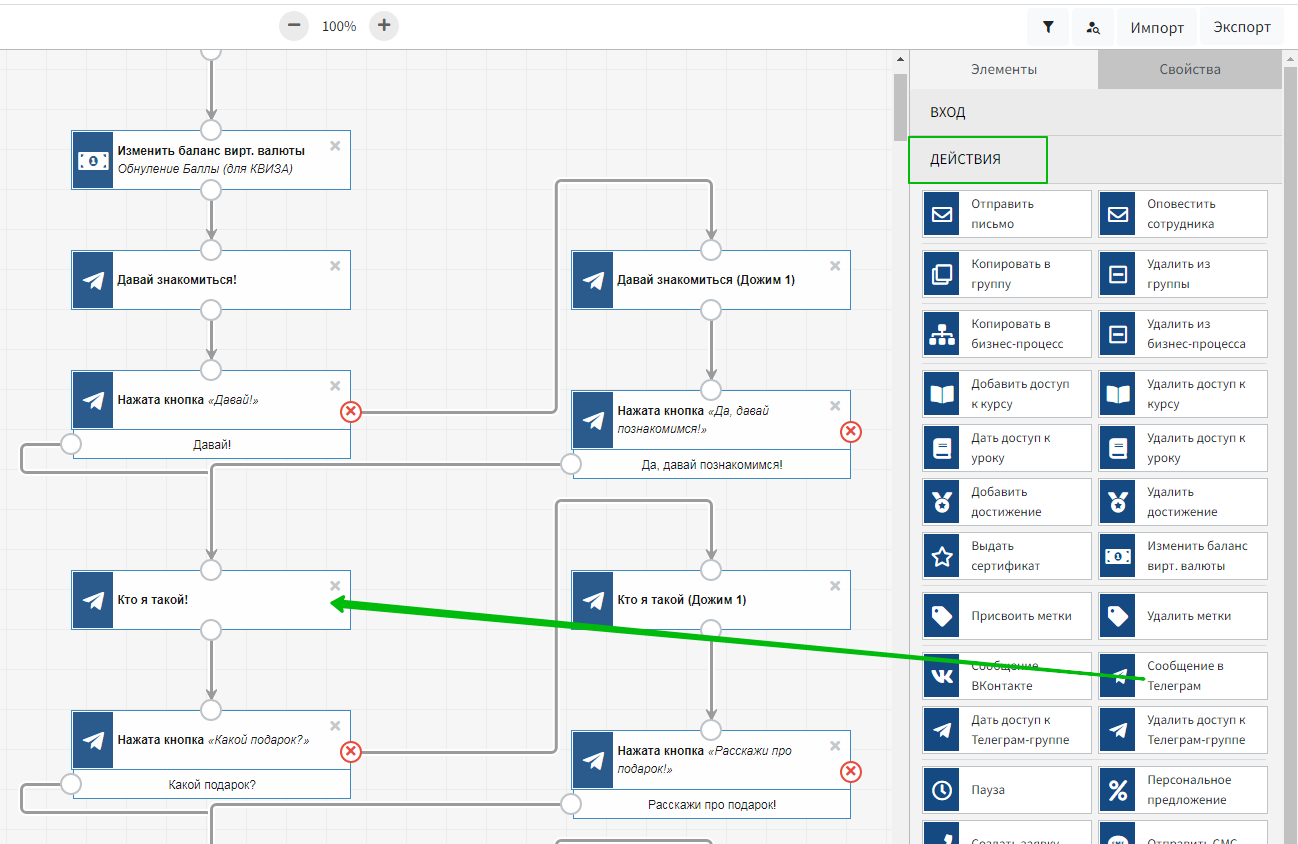Zoom in using the plus button
The height and width of the screenshot is (844, 1298).
[x=384, y=26]
